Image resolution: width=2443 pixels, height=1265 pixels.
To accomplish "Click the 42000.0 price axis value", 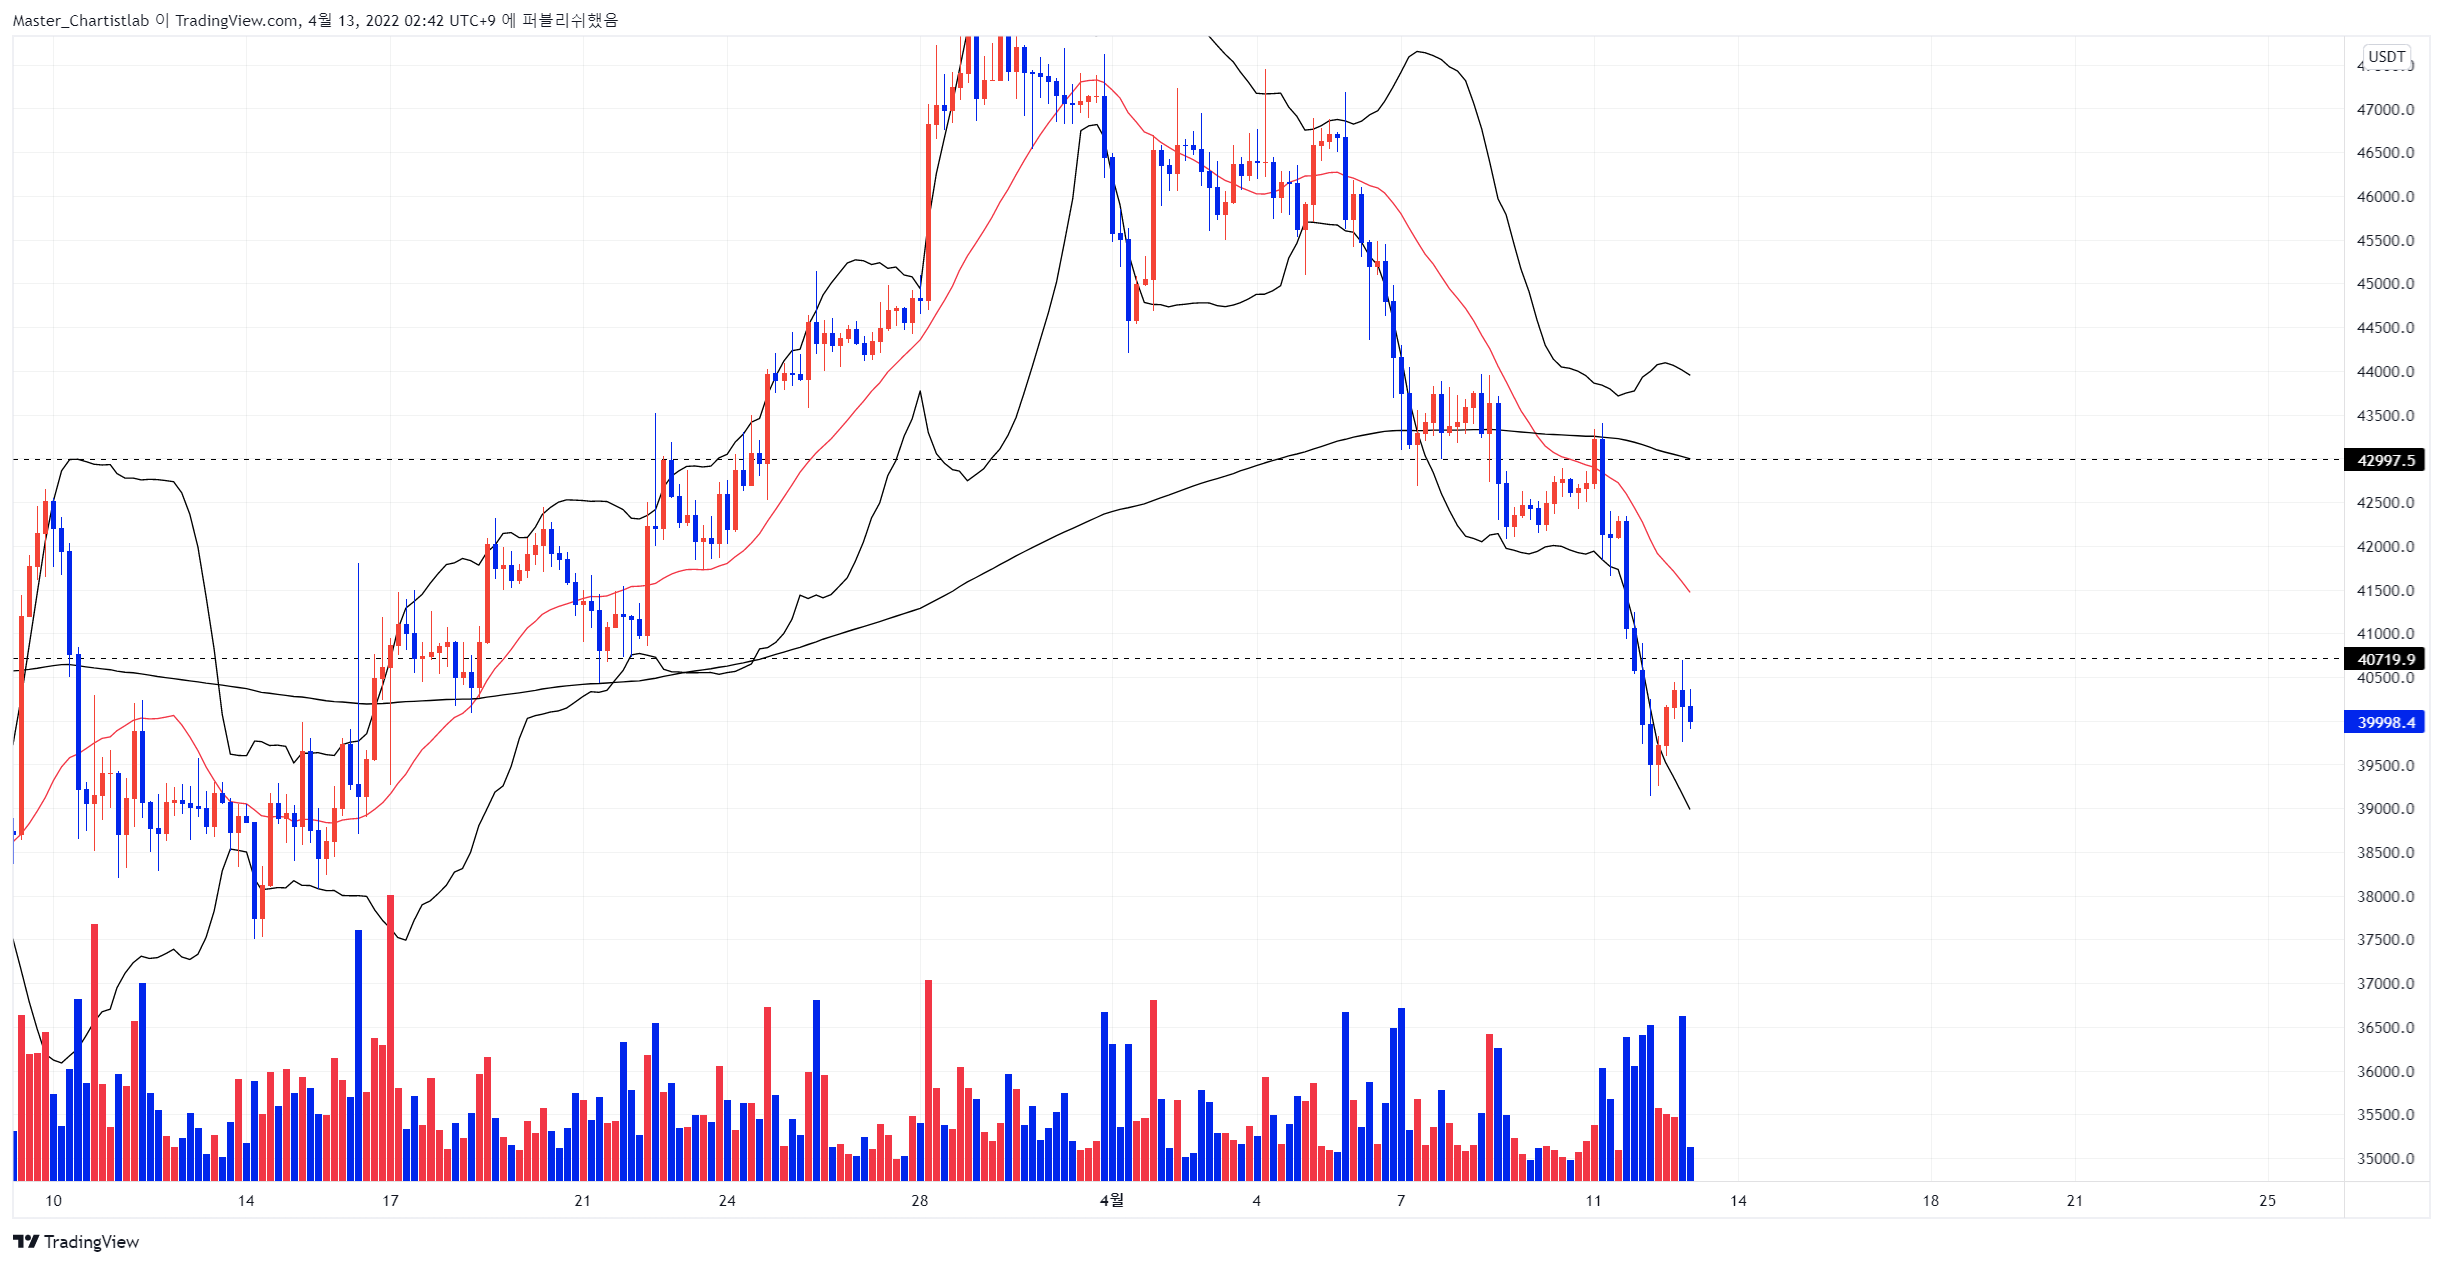I will [2385, 547].
